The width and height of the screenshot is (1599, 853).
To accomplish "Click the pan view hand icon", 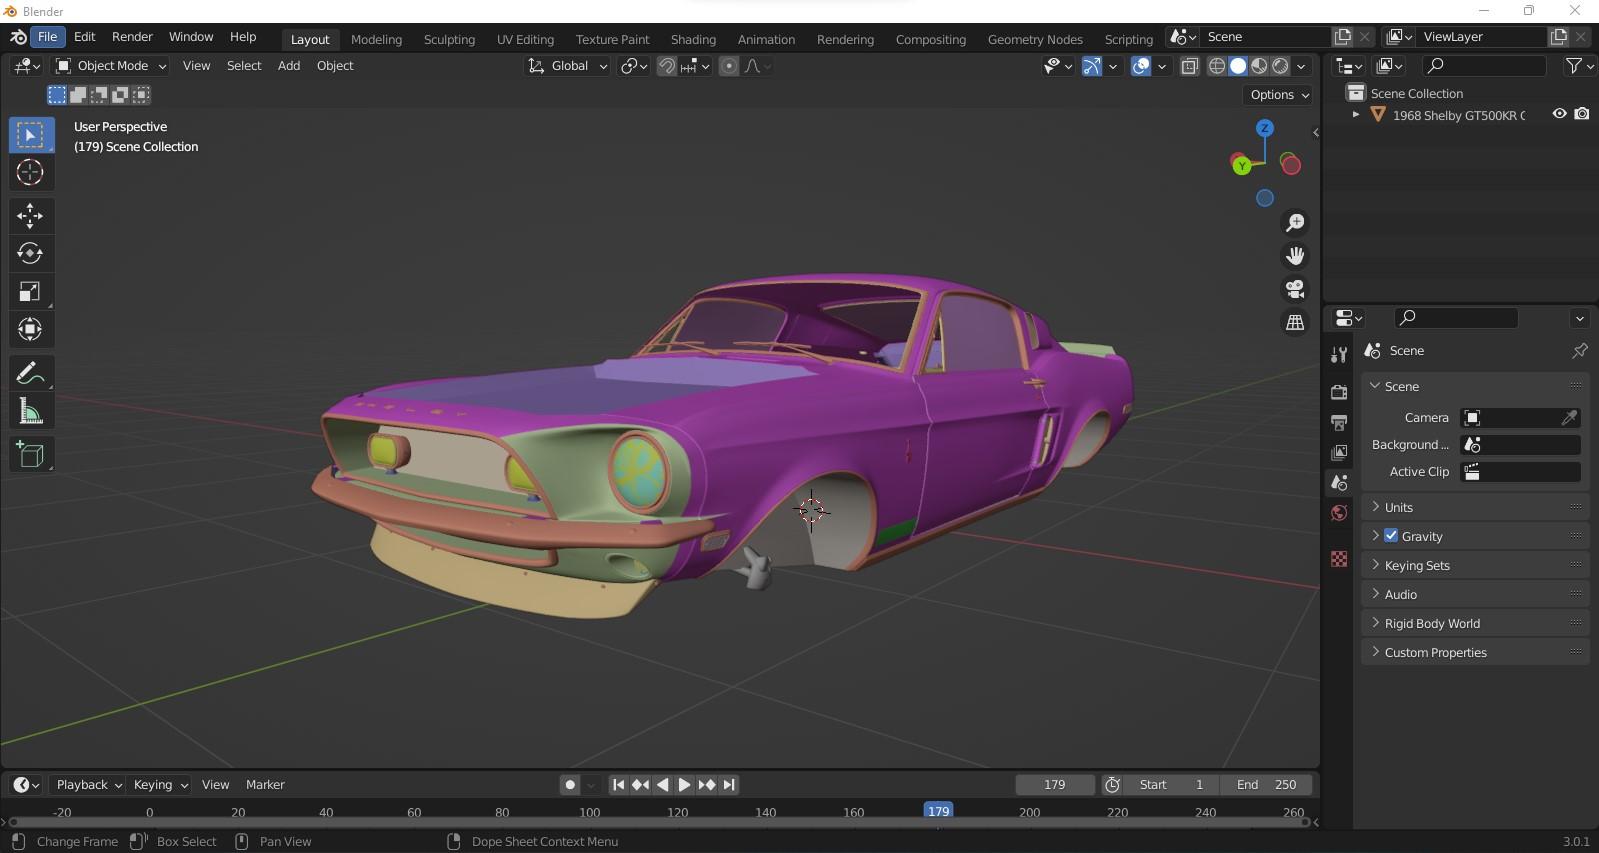I will [1295, 256].
